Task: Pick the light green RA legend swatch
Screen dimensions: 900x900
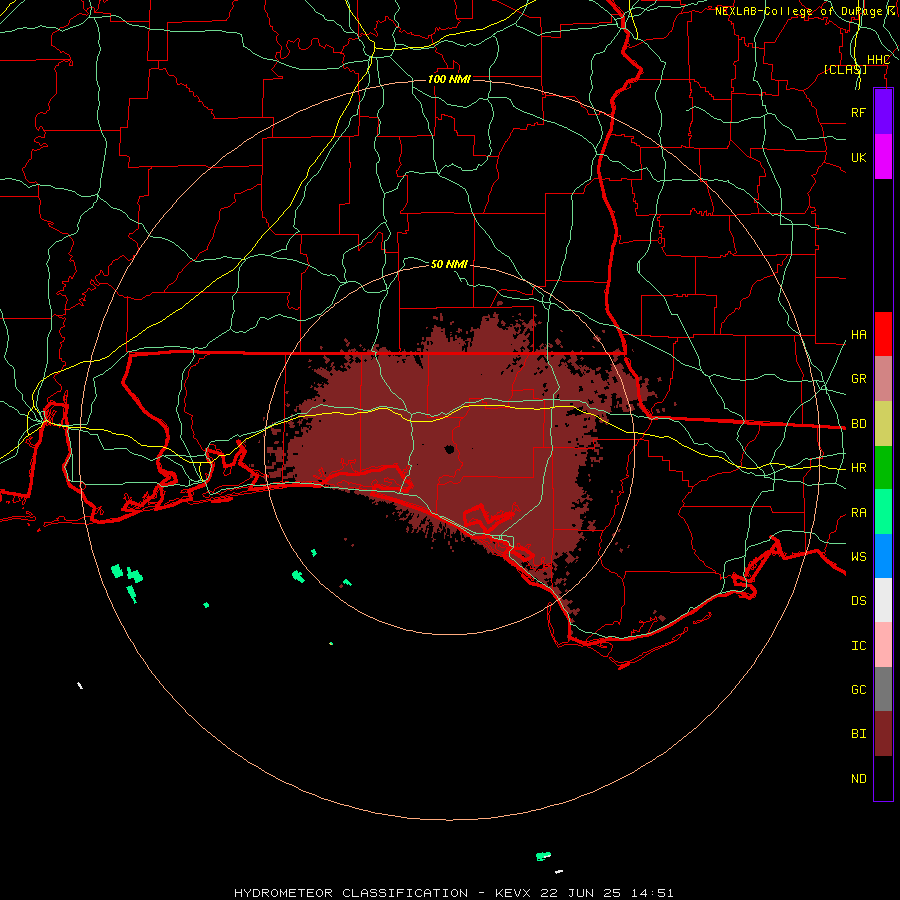Action: pos(883,512)
